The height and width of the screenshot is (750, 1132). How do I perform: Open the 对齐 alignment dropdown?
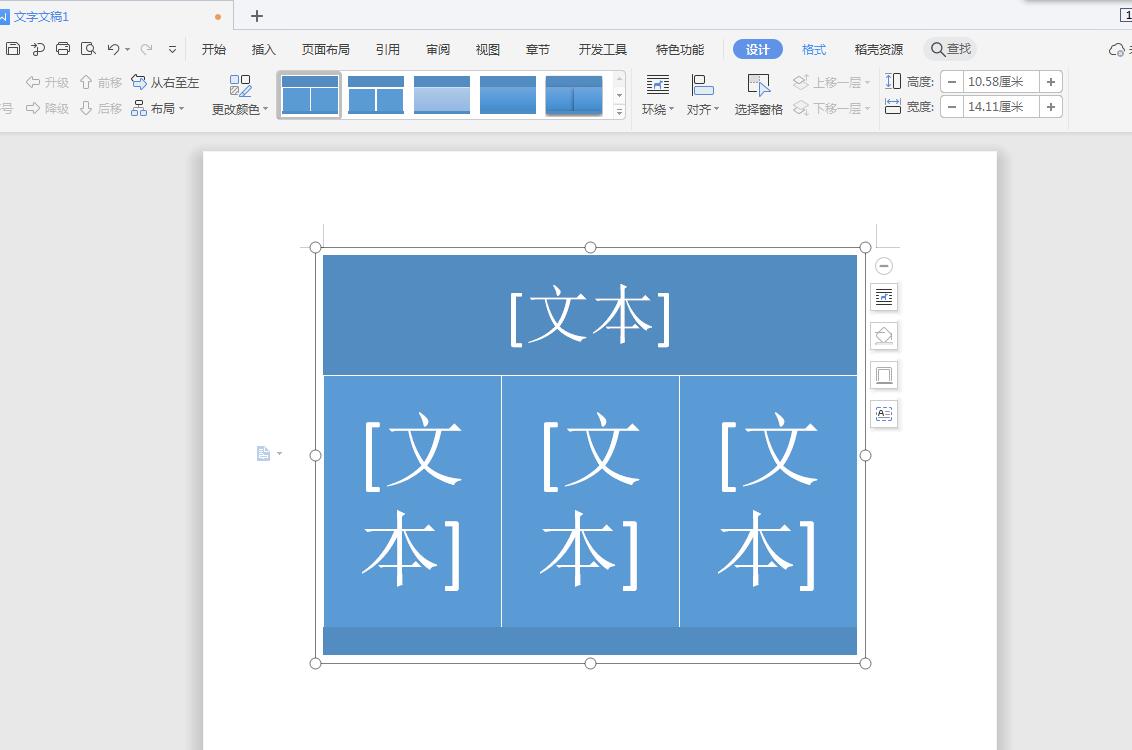click(x=703, y=95)
